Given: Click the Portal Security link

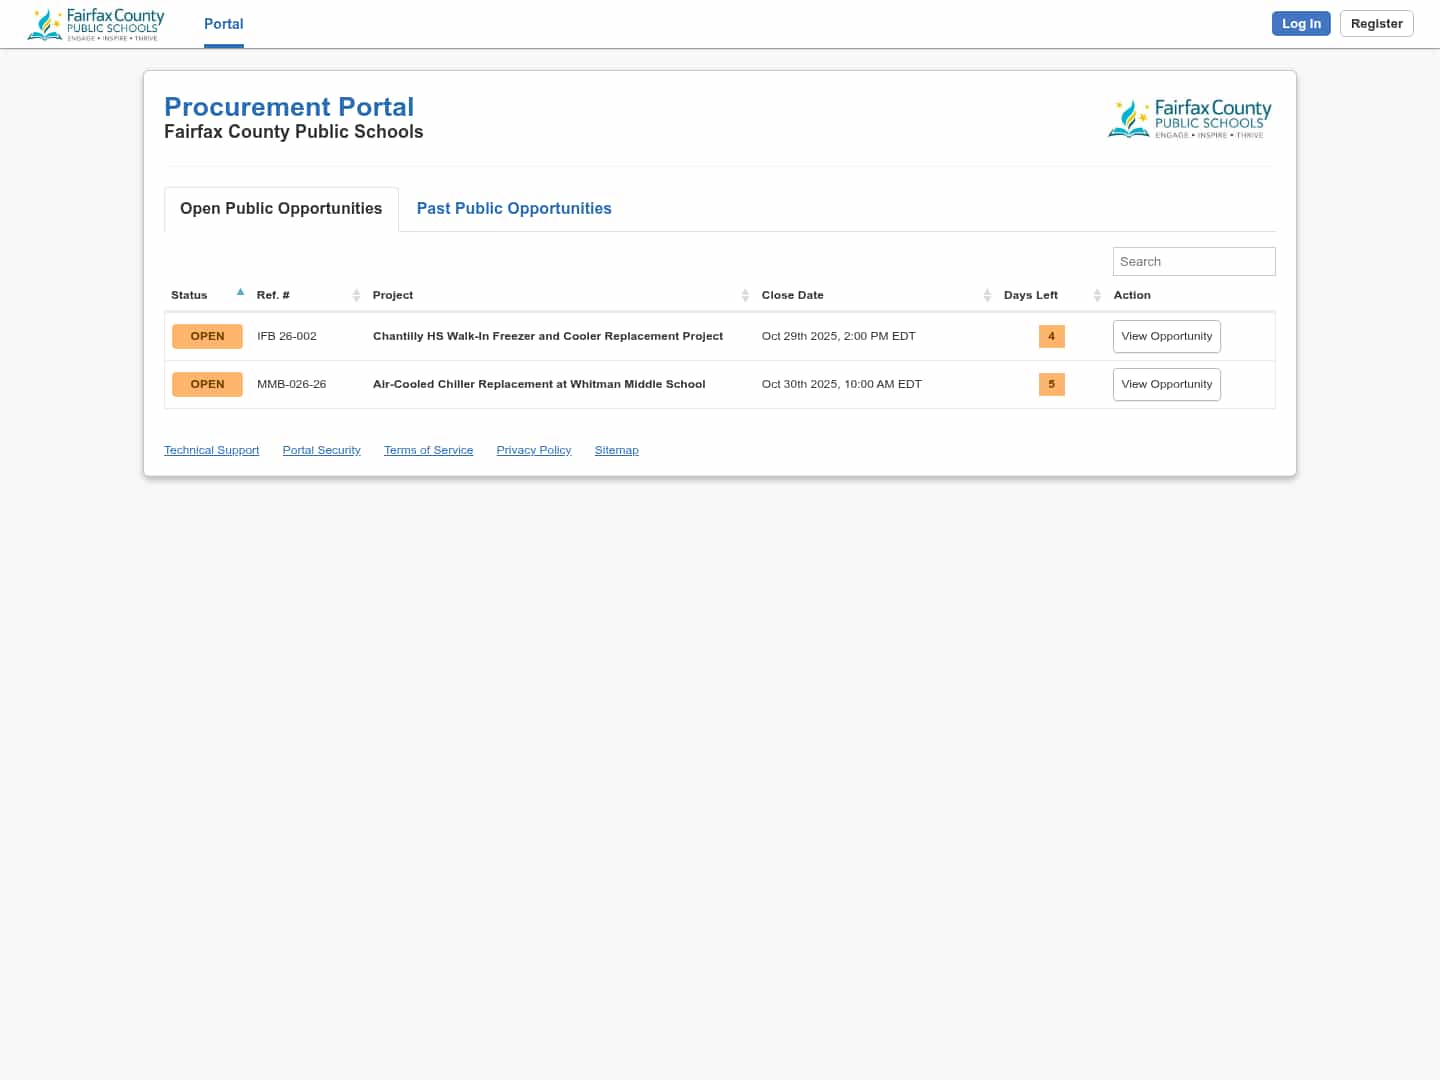Looking at the screenshot, I should tap(321, 450).
